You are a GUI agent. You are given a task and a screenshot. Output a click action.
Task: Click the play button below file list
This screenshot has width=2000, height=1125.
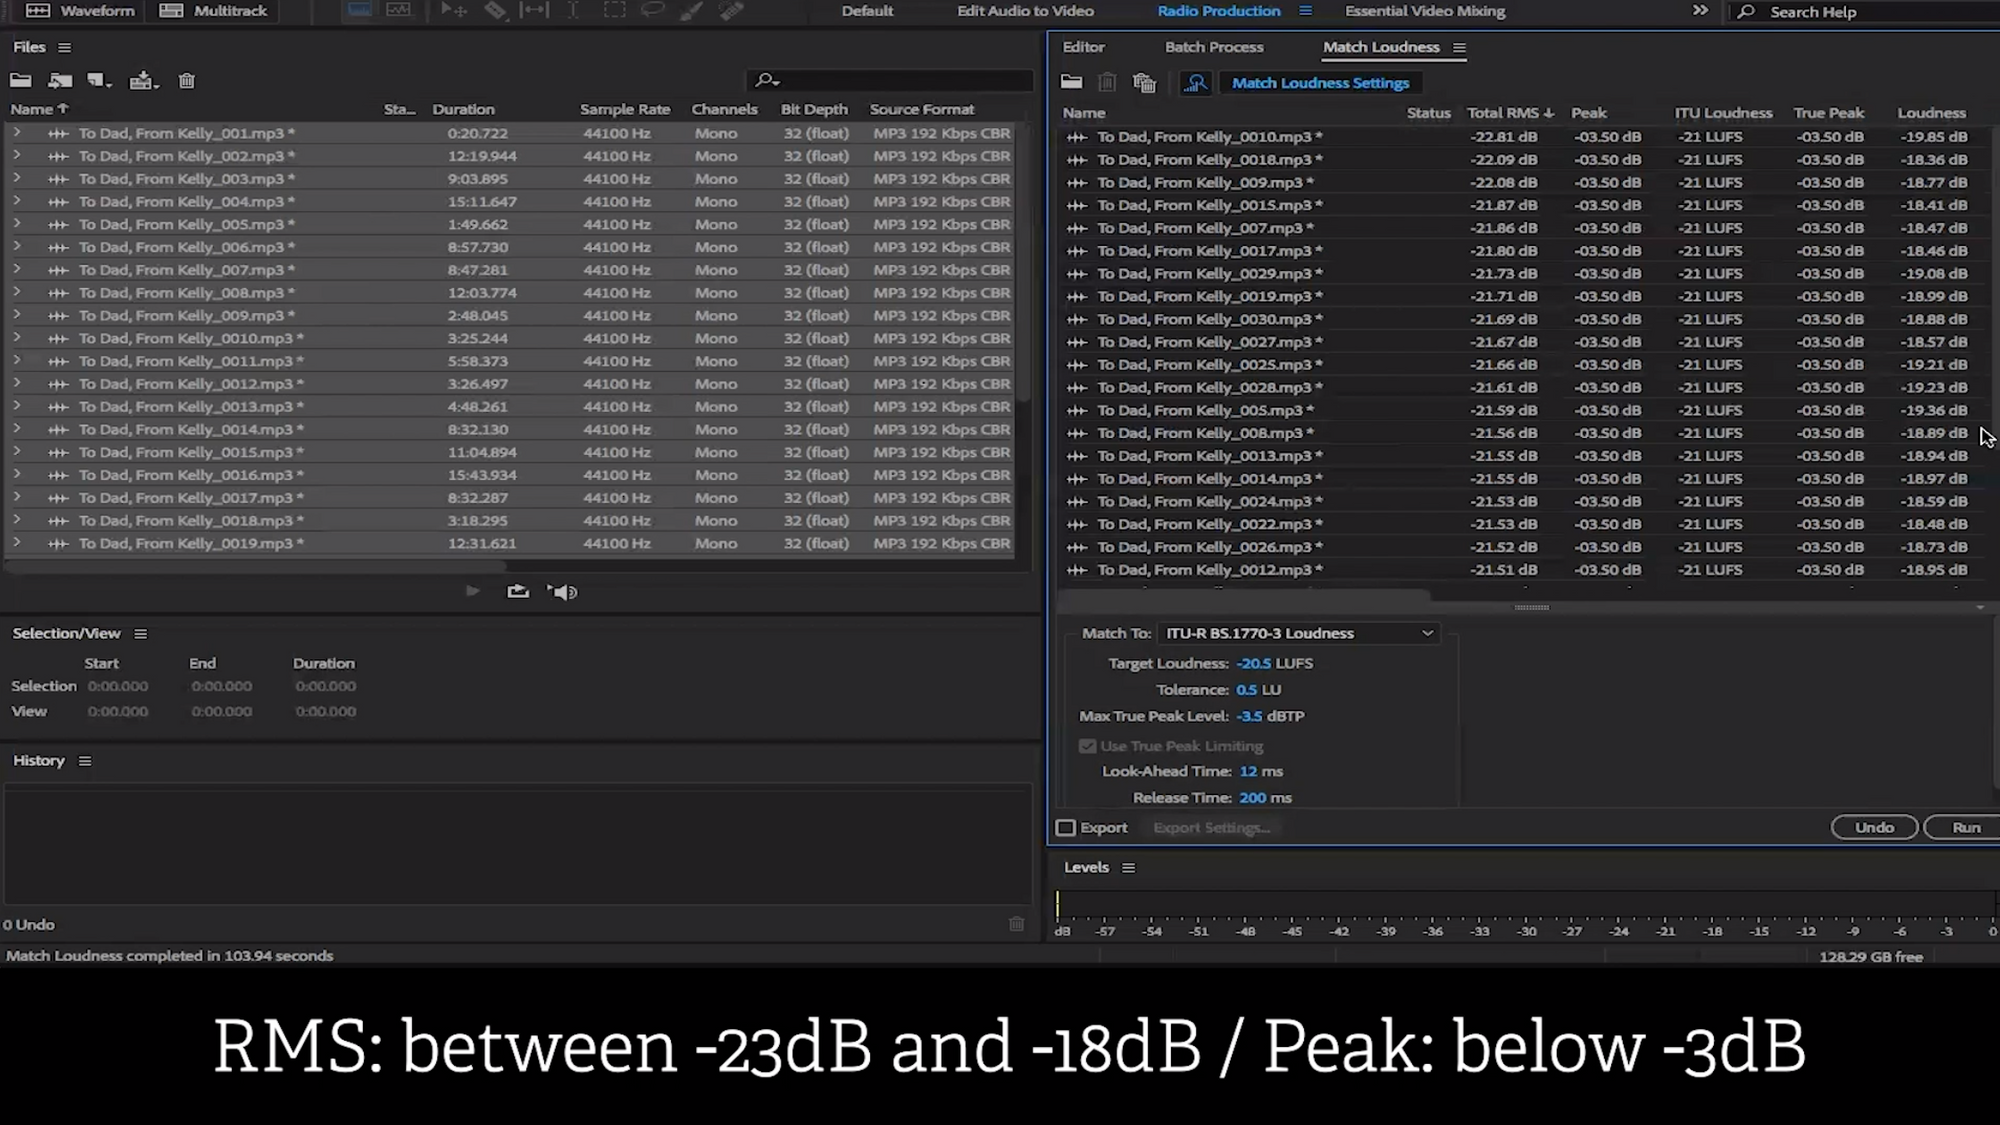(x=473, y=591)
